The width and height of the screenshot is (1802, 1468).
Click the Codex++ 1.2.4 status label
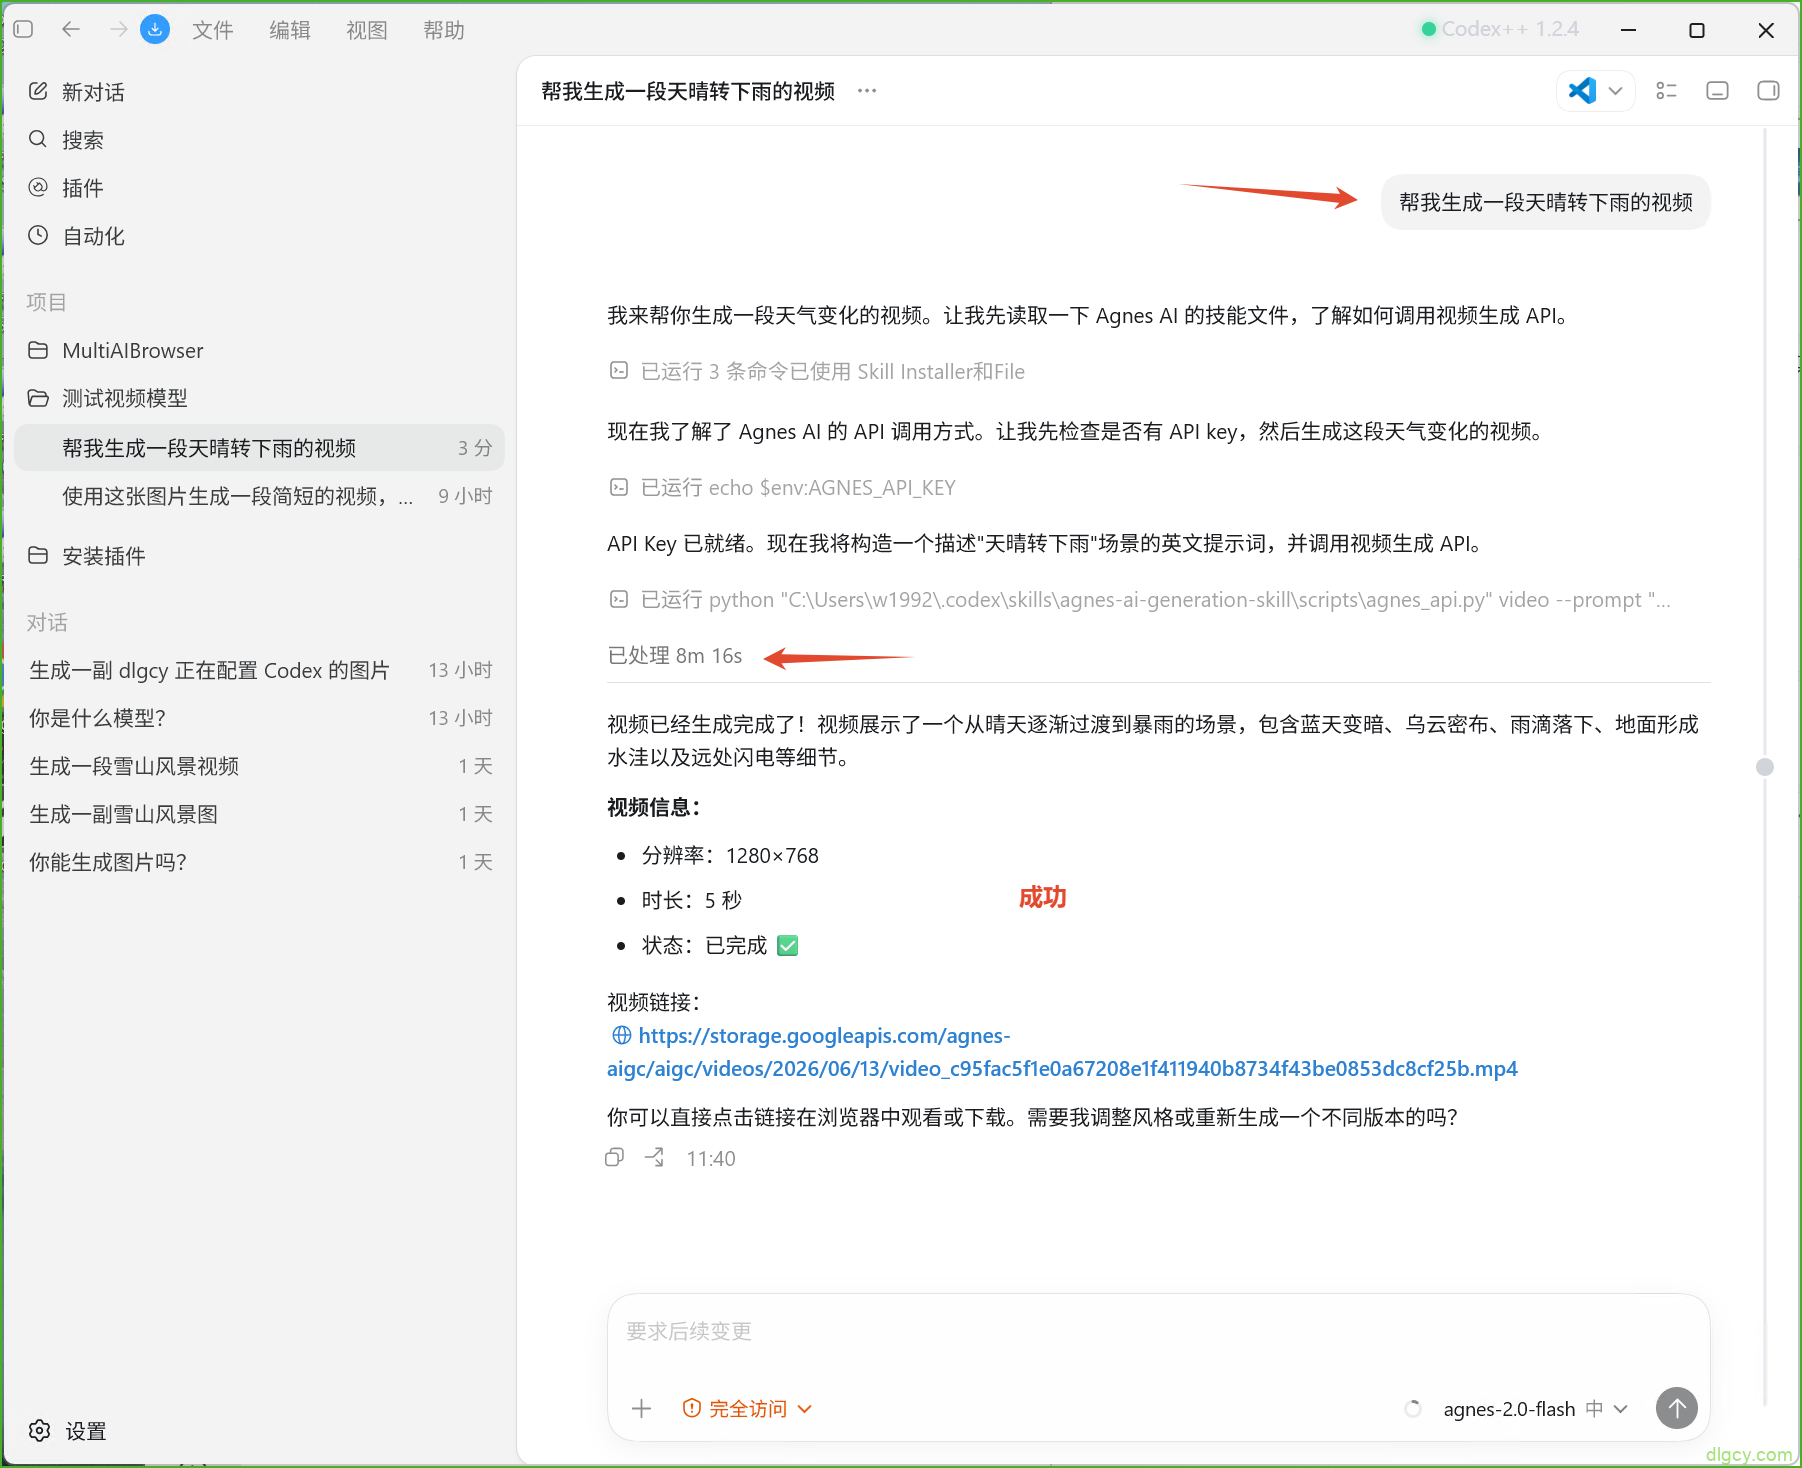(1500, 29)
